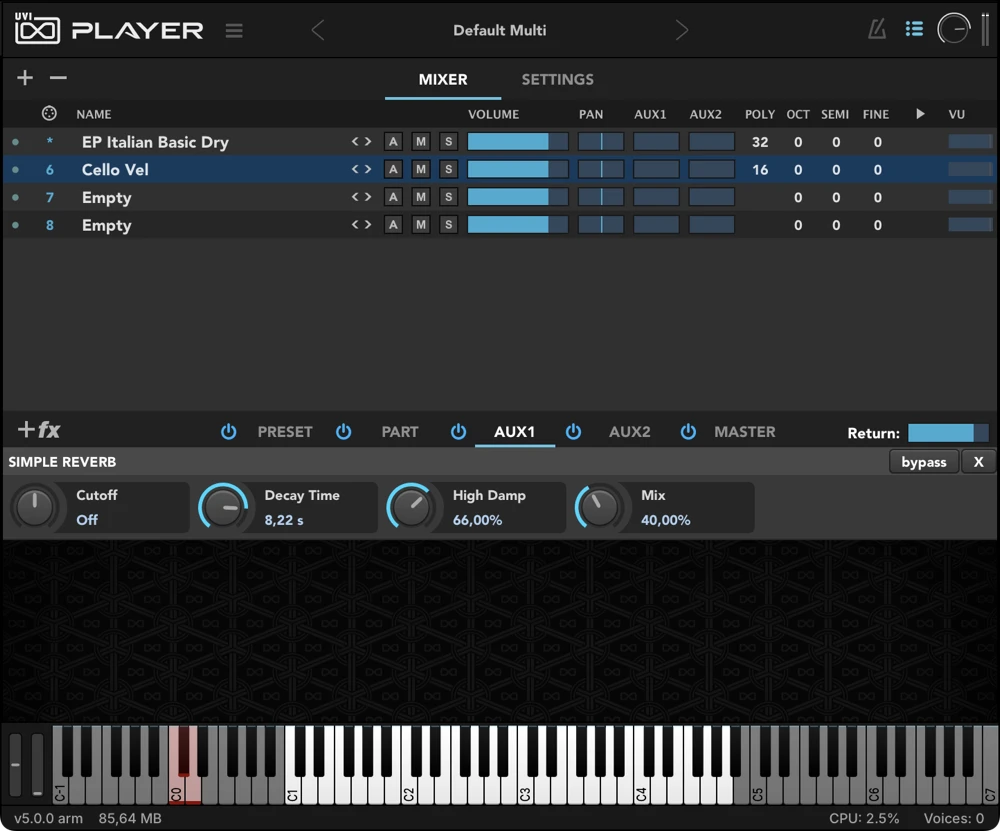The image size is (1000, 831).
Task: Open the list view icon in header
Action: [x=915, y=29]
